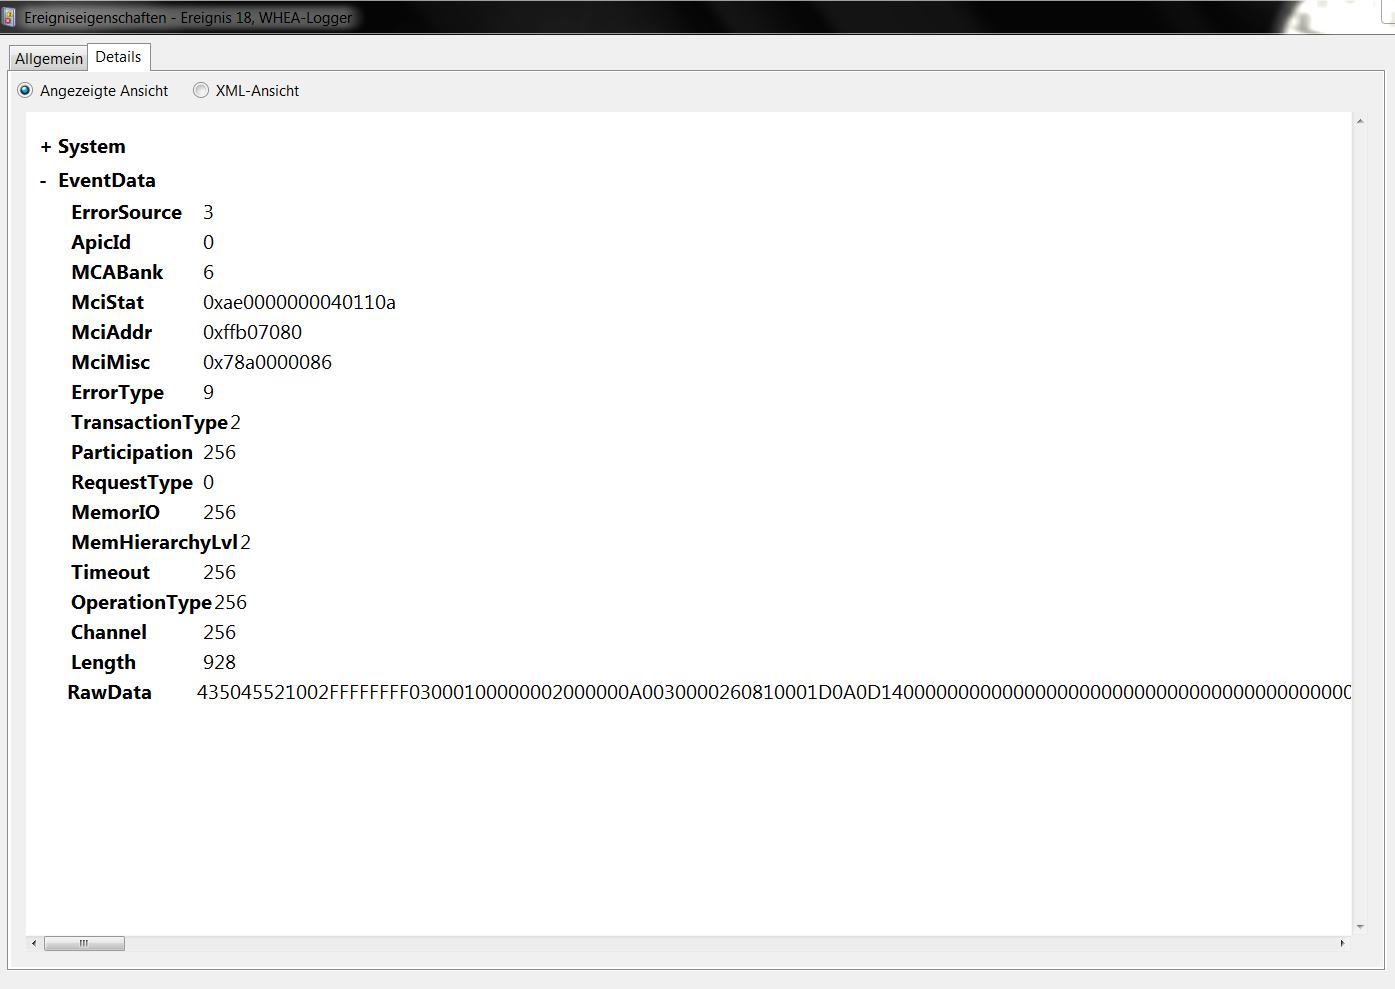Select the ErrorType label
1395x989 pixels.
pyautogui.click(x=118, y=393)
